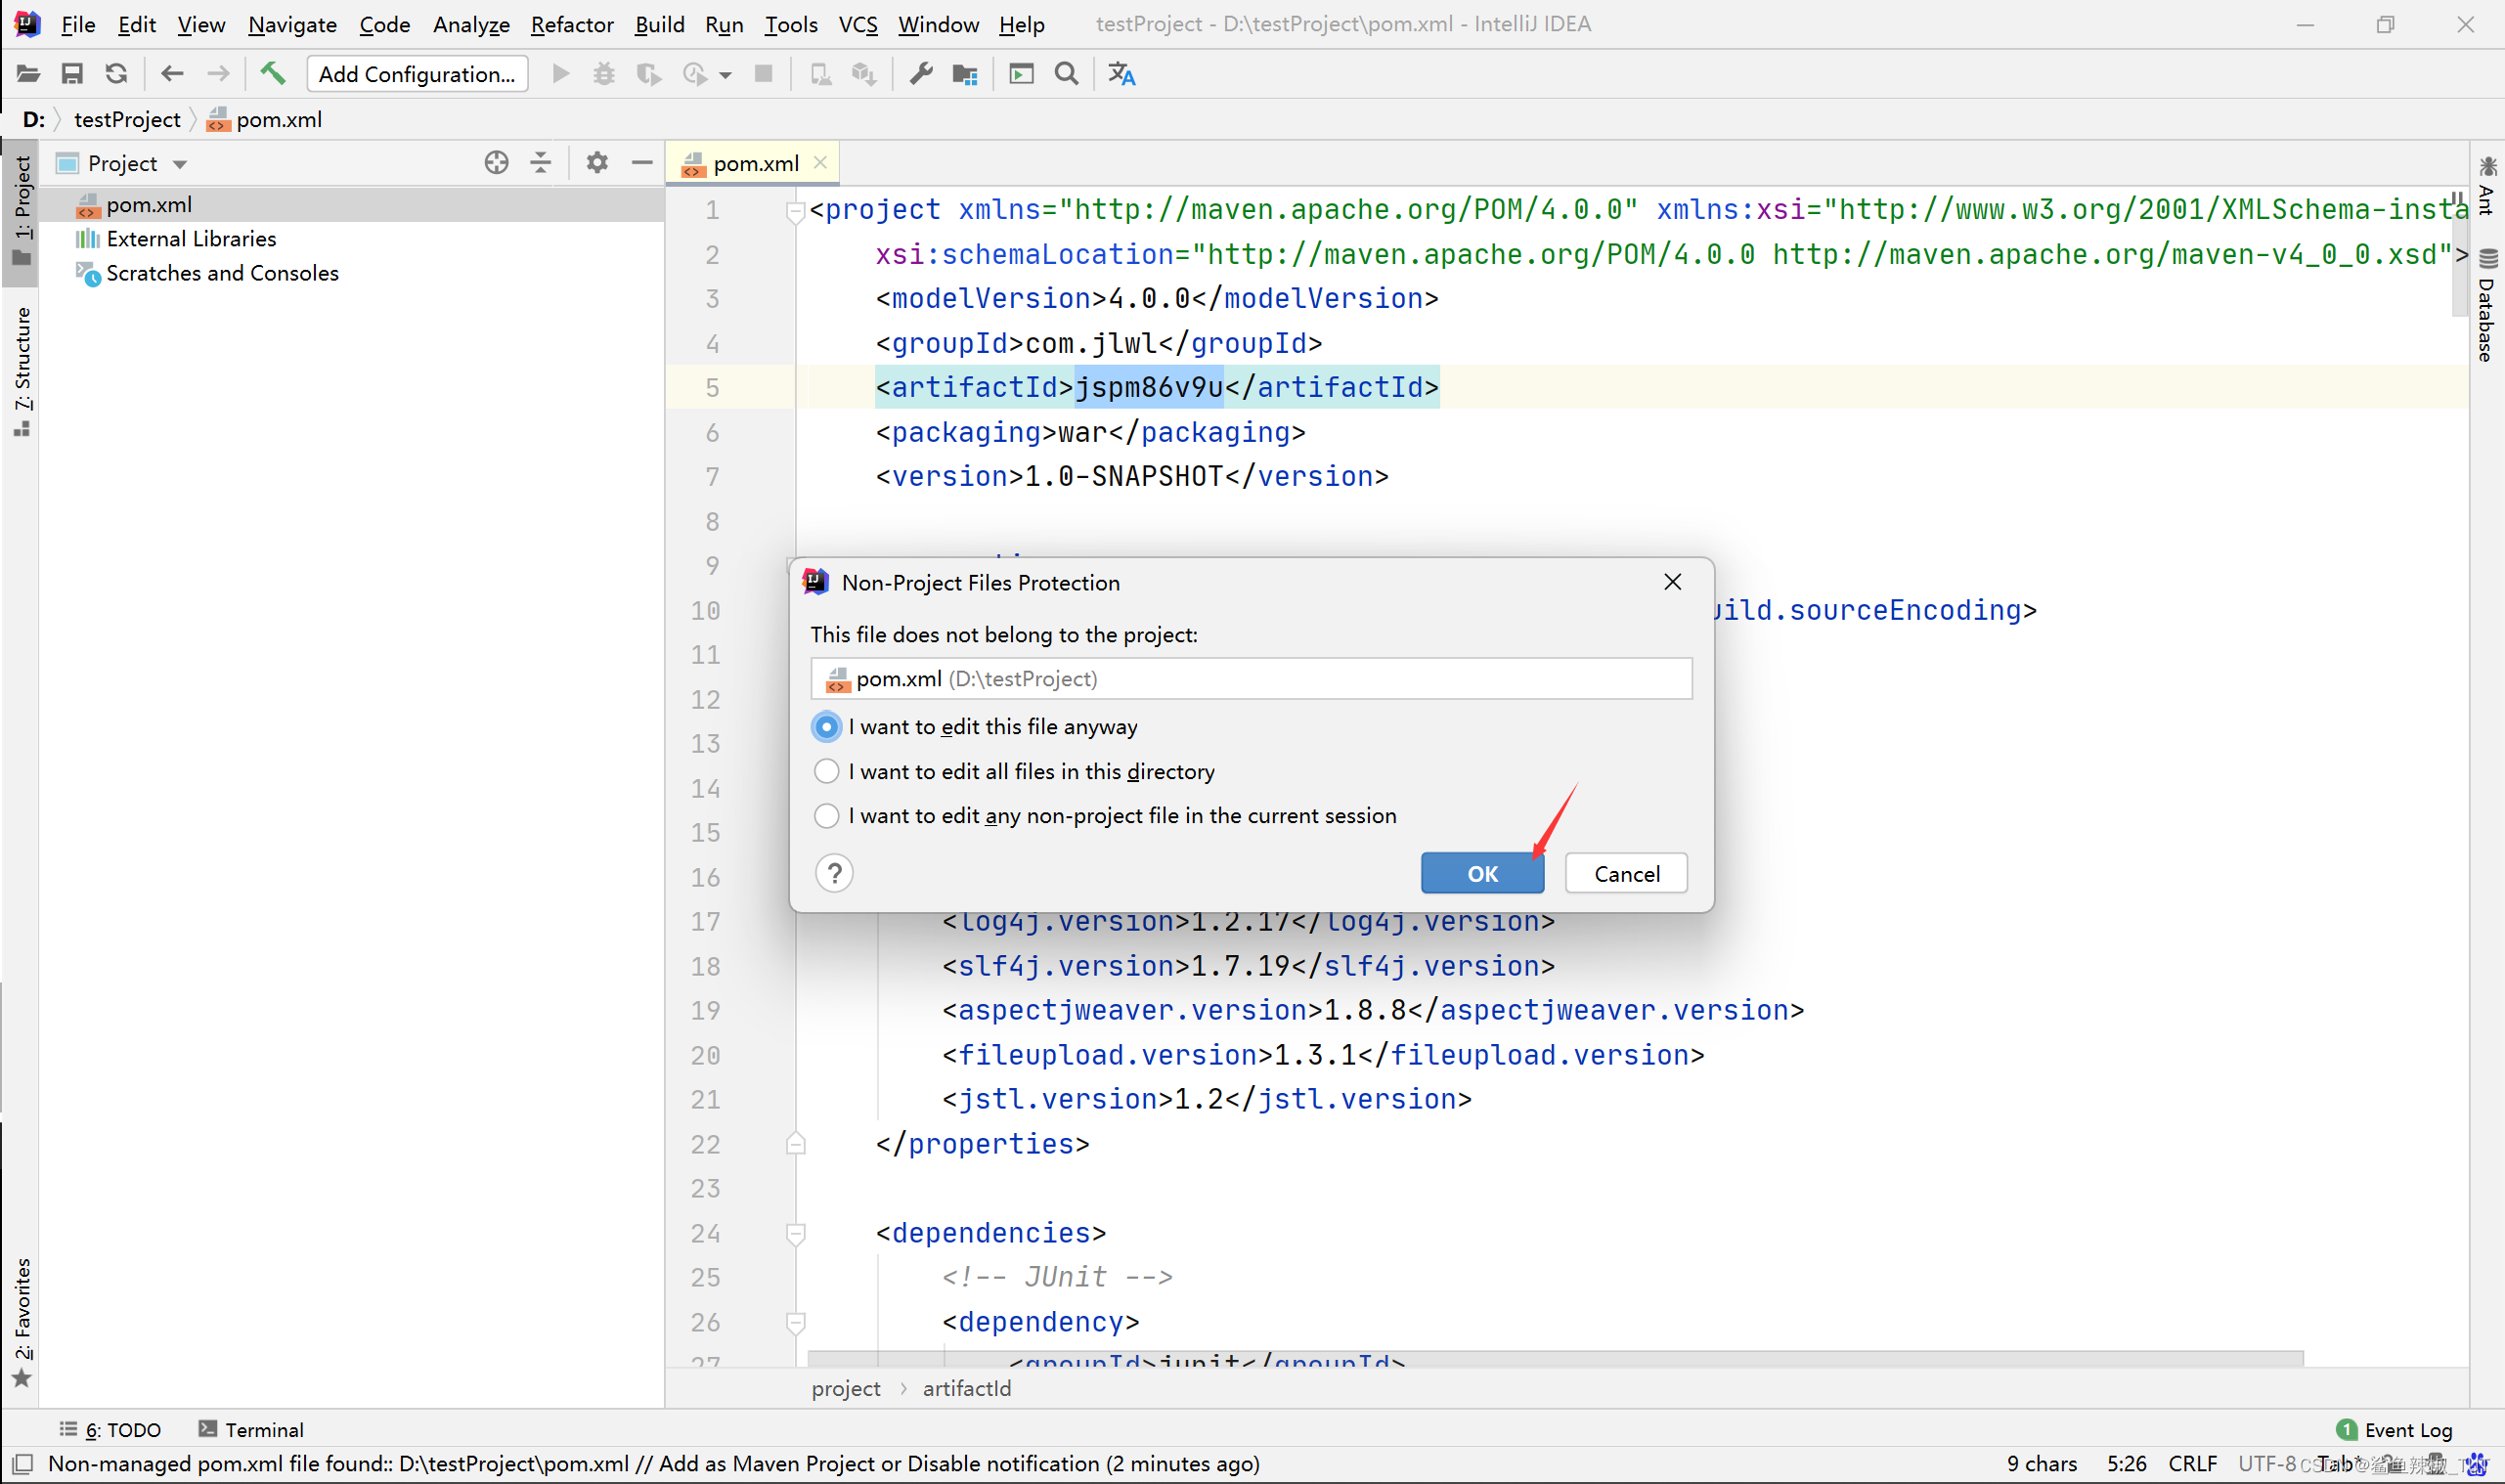Viewport: 2505px width, 1484px height.
Task: Click the locate target icon in Project panel
Action: pyautogui.click(x=496, y=163)
